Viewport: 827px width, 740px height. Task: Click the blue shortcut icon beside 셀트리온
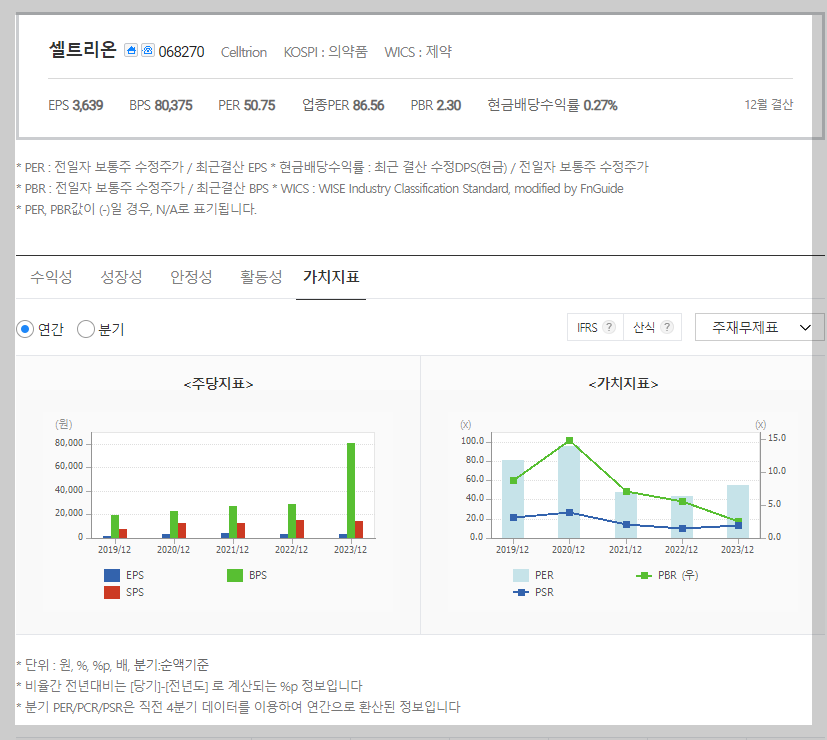click(x=133, y=50)
